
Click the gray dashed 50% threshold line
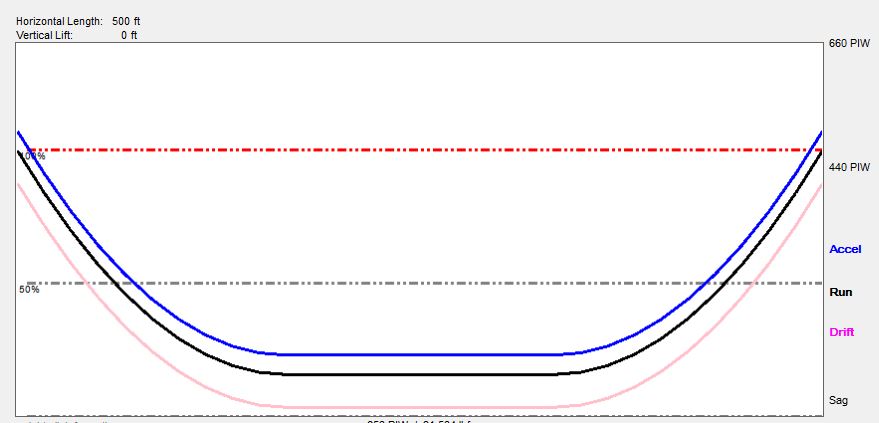click(x=420, y=283)
